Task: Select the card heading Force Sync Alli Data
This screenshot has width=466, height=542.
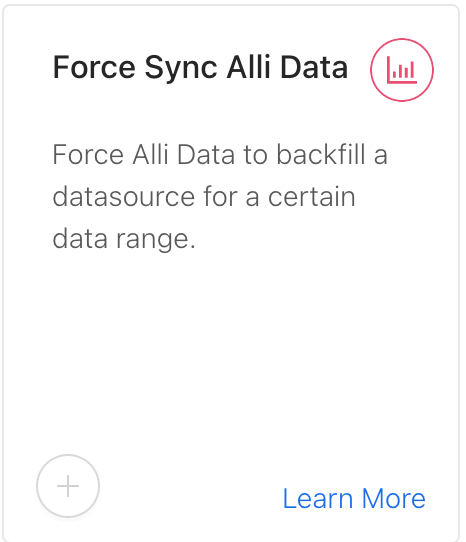Action: tap(200, 67)
